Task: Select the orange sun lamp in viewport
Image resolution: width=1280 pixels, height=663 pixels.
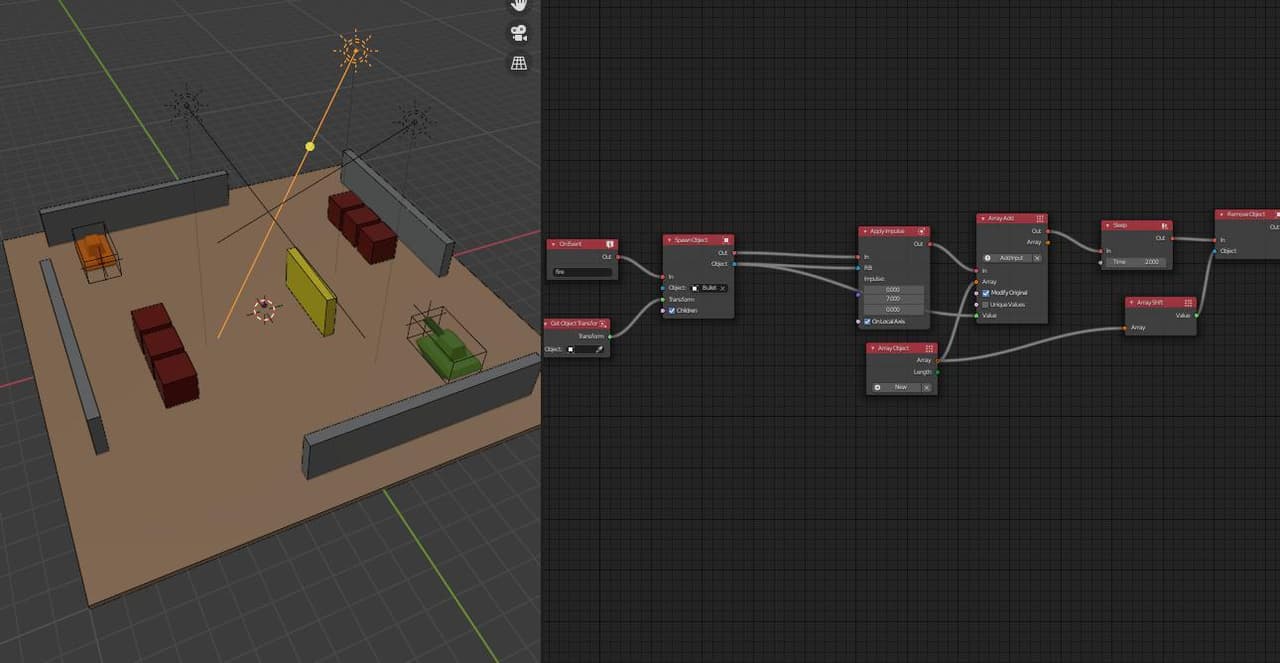Action: [354, 49]
